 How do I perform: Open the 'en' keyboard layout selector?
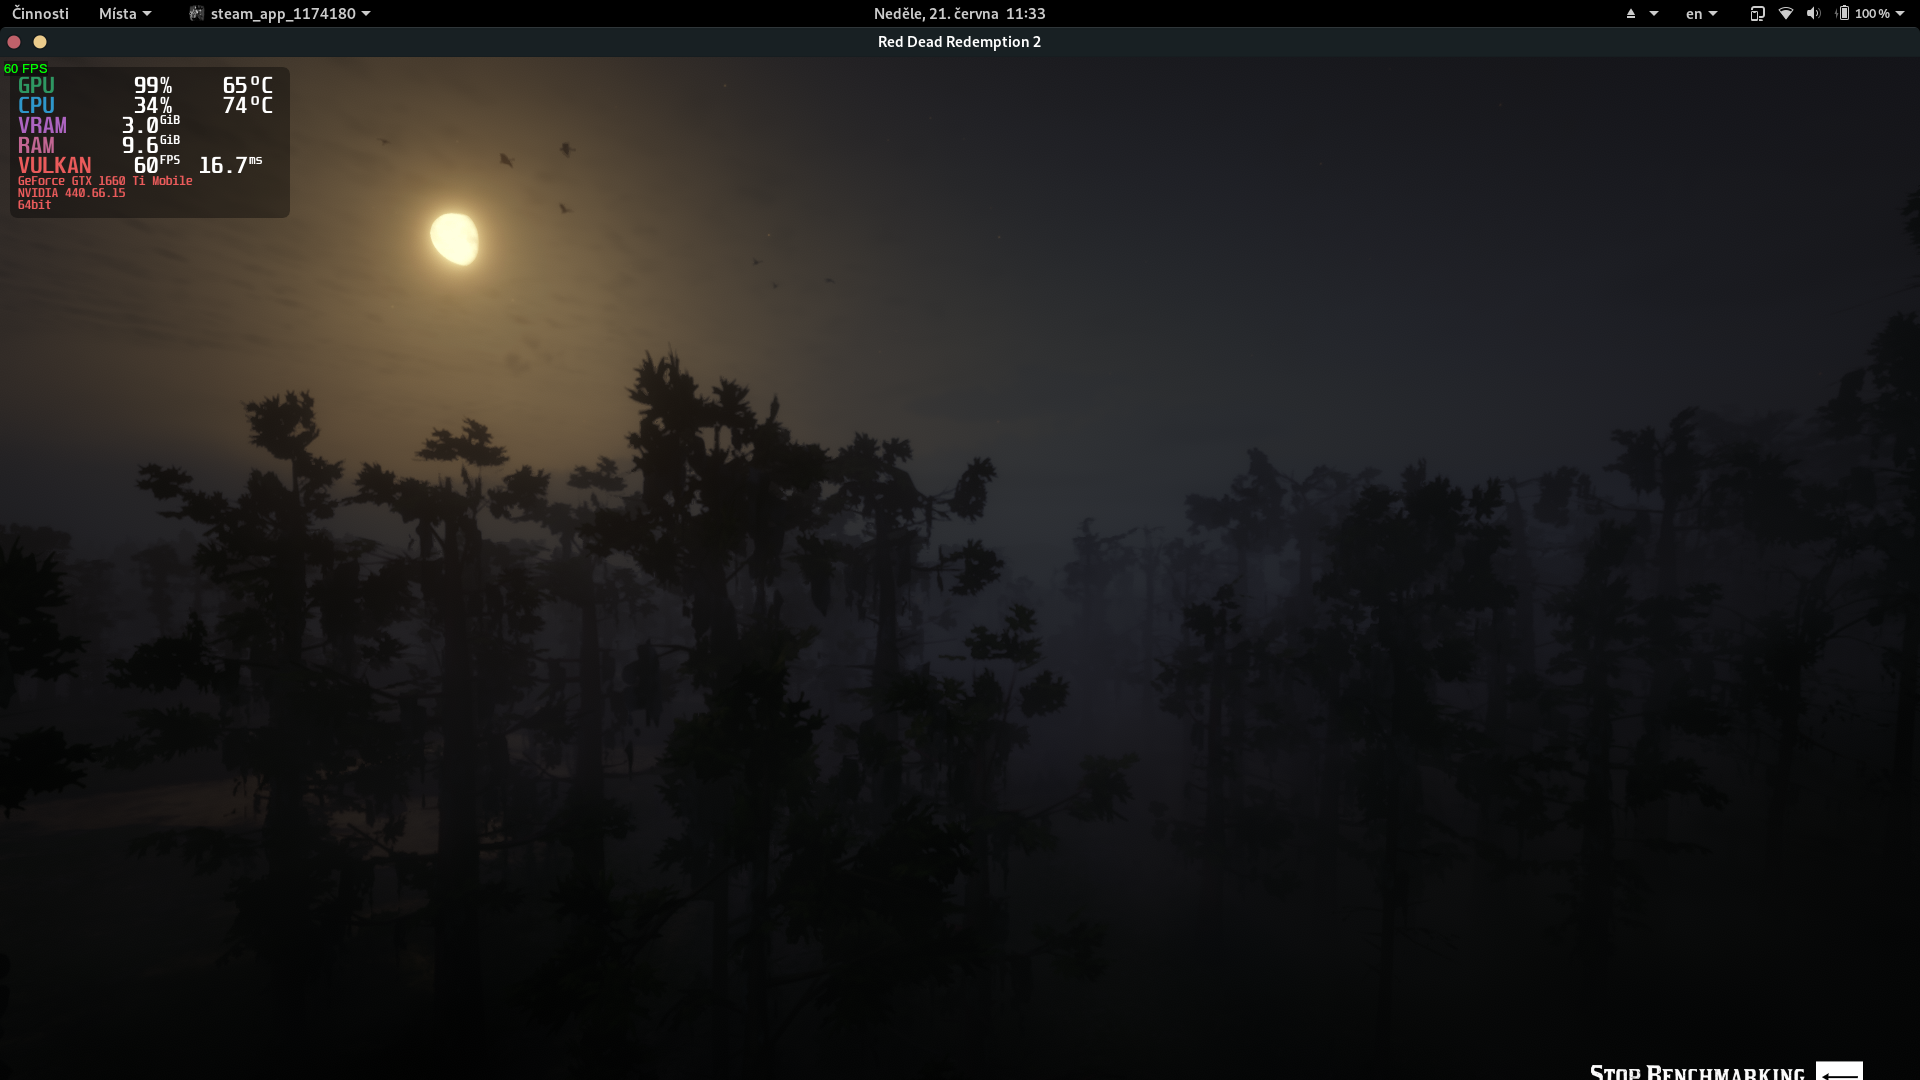pyautogui.click(x=1701, y=14)
